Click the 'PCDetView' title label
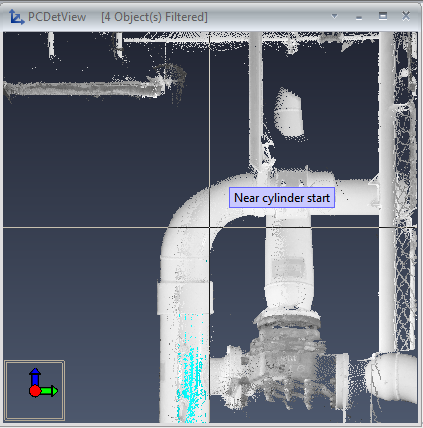The image size is (423, 428). click(x=57, y=17)
